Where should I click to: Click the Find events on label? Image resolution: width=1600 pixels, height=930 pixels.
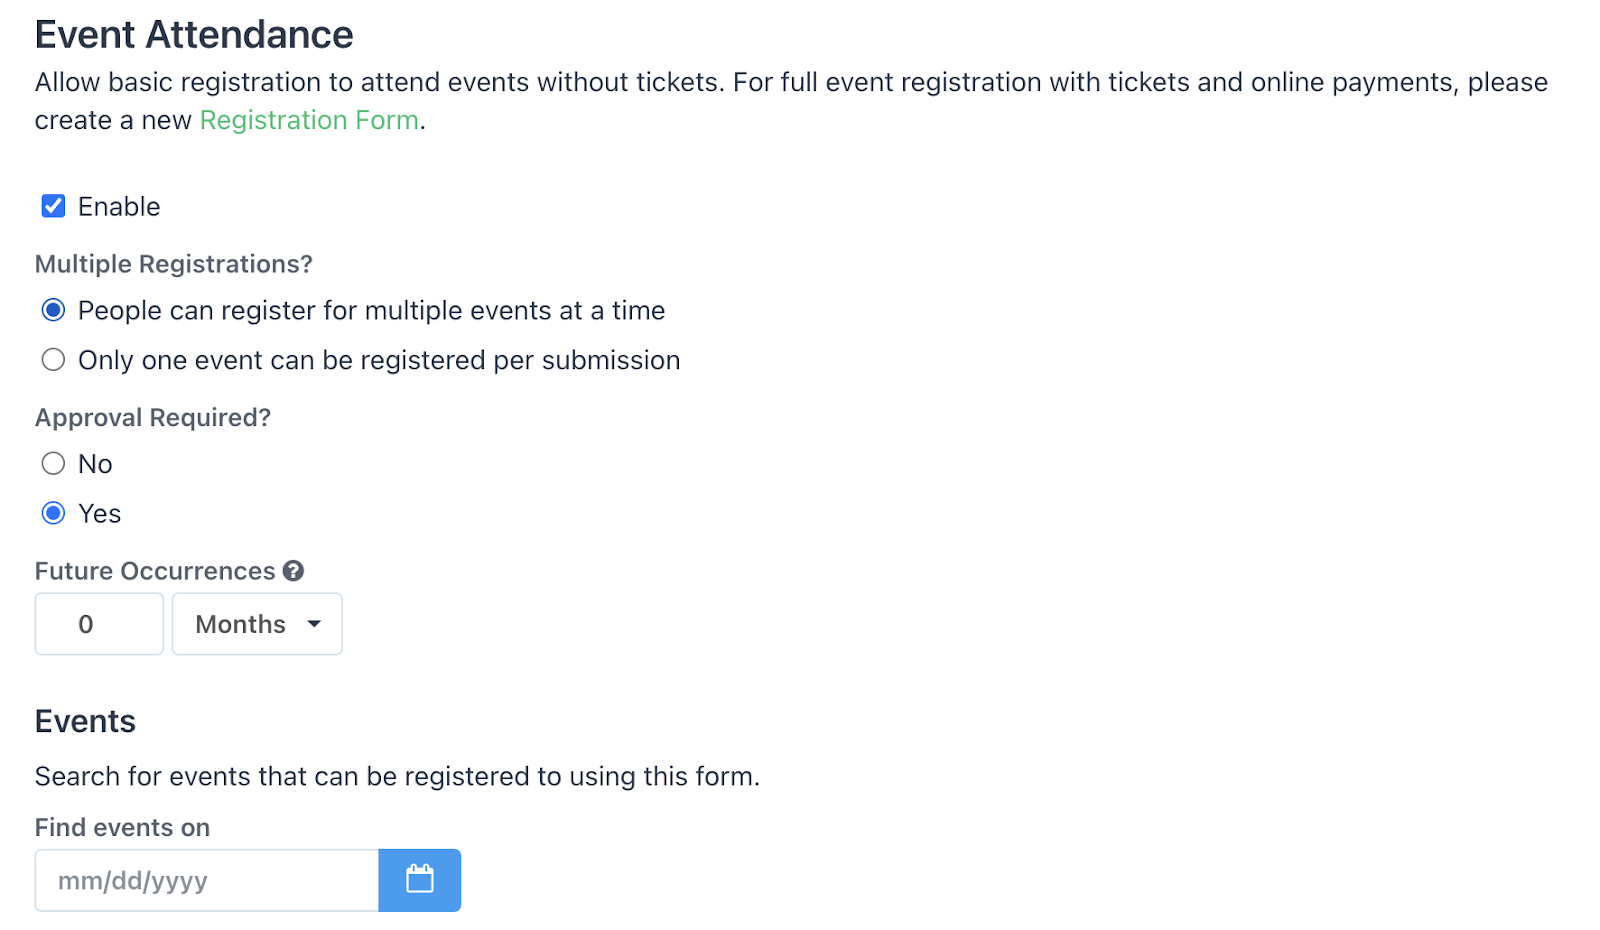[x=122, y=828]
